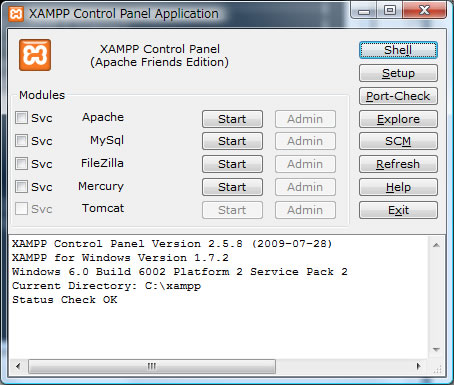
Task: Click the horizontal scroll right arrow
Action: coord(419,366)
